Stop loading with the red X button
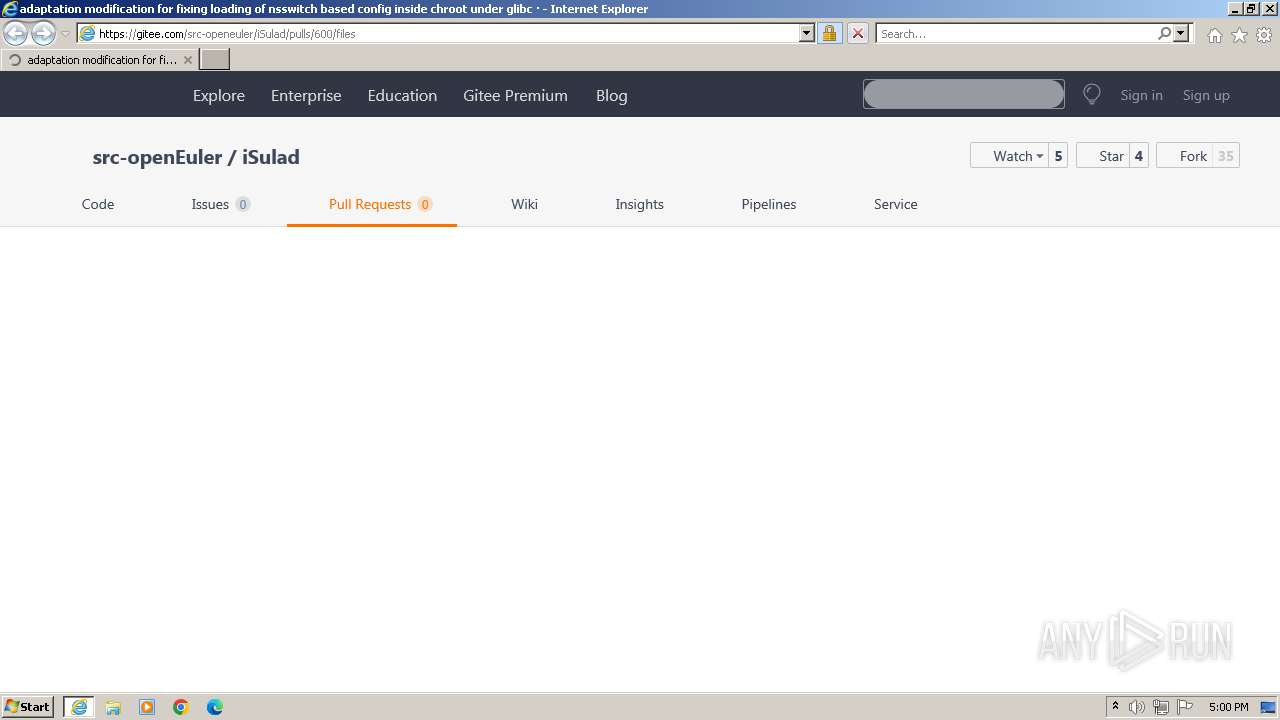 coord(857,33)
